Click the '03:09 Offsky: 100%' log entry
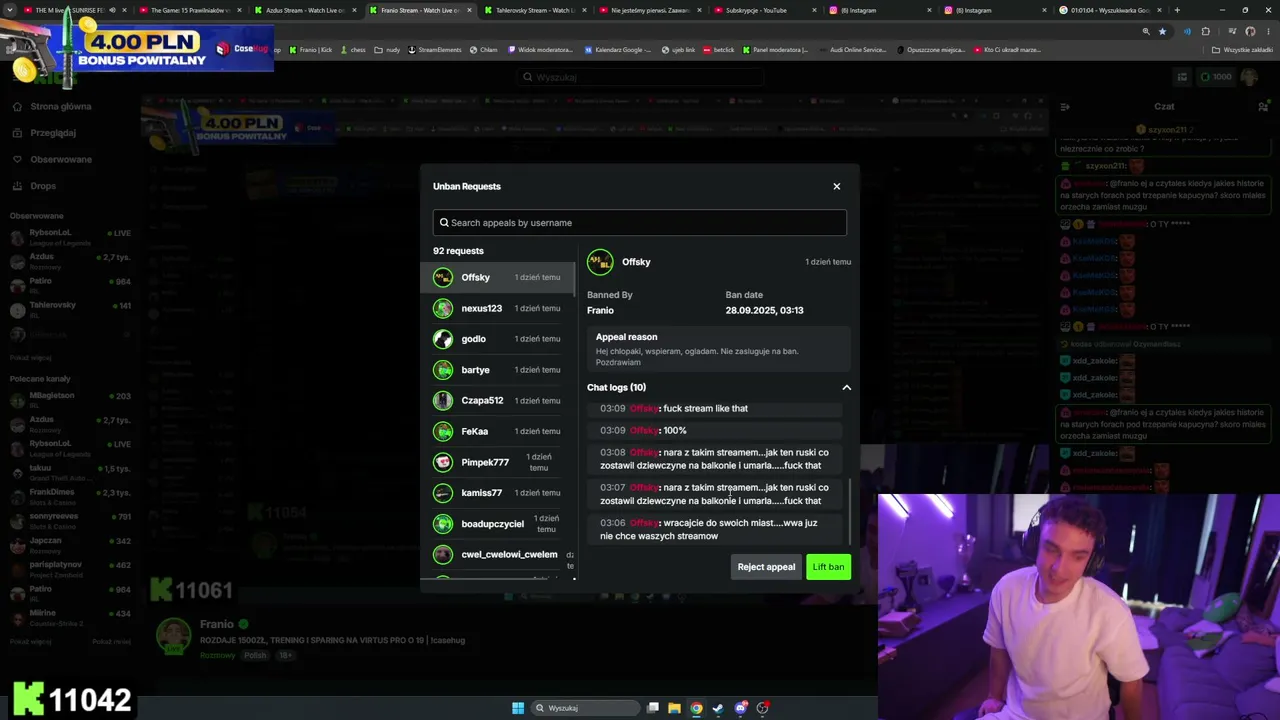This screenshot has width=1280, height=720. coord(715,430)
